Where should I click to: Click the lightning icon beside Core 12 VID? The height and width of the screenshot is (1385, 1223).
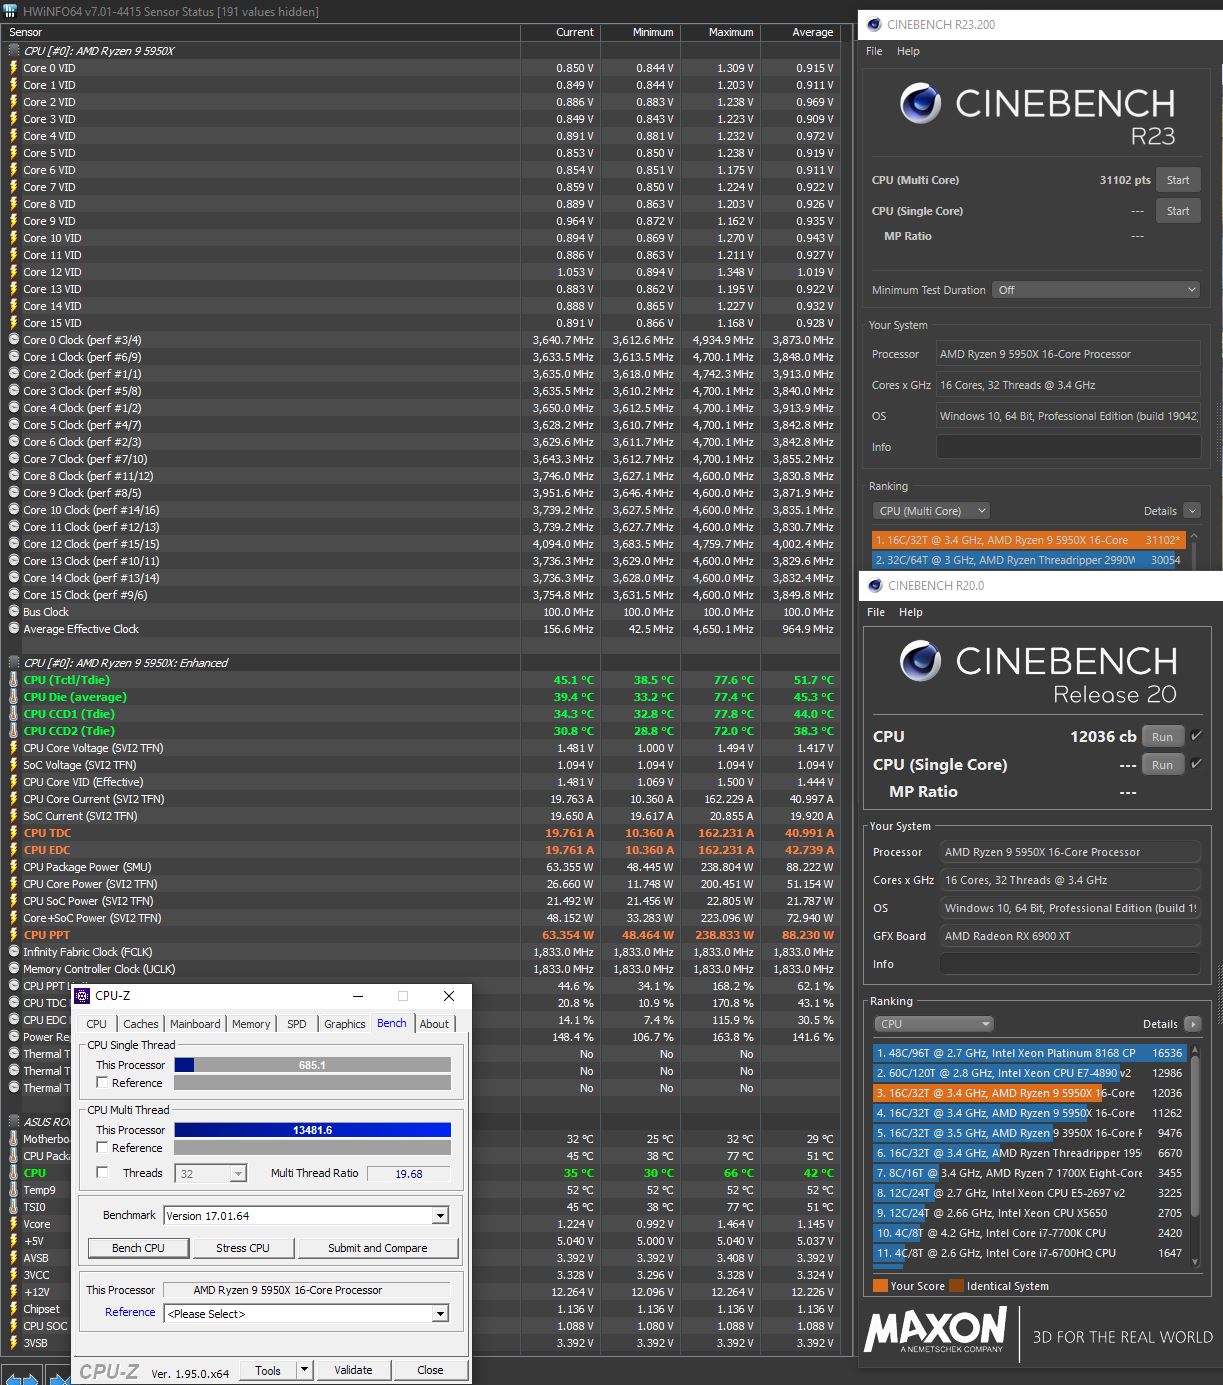click(x=13, y=272)
